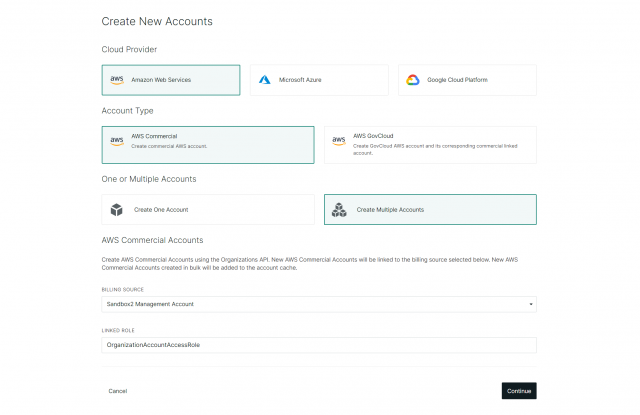The width and height of the screenshot is (640, 415).
Task: Click the single cube Create One Account icon
Action: click(117, 210)
